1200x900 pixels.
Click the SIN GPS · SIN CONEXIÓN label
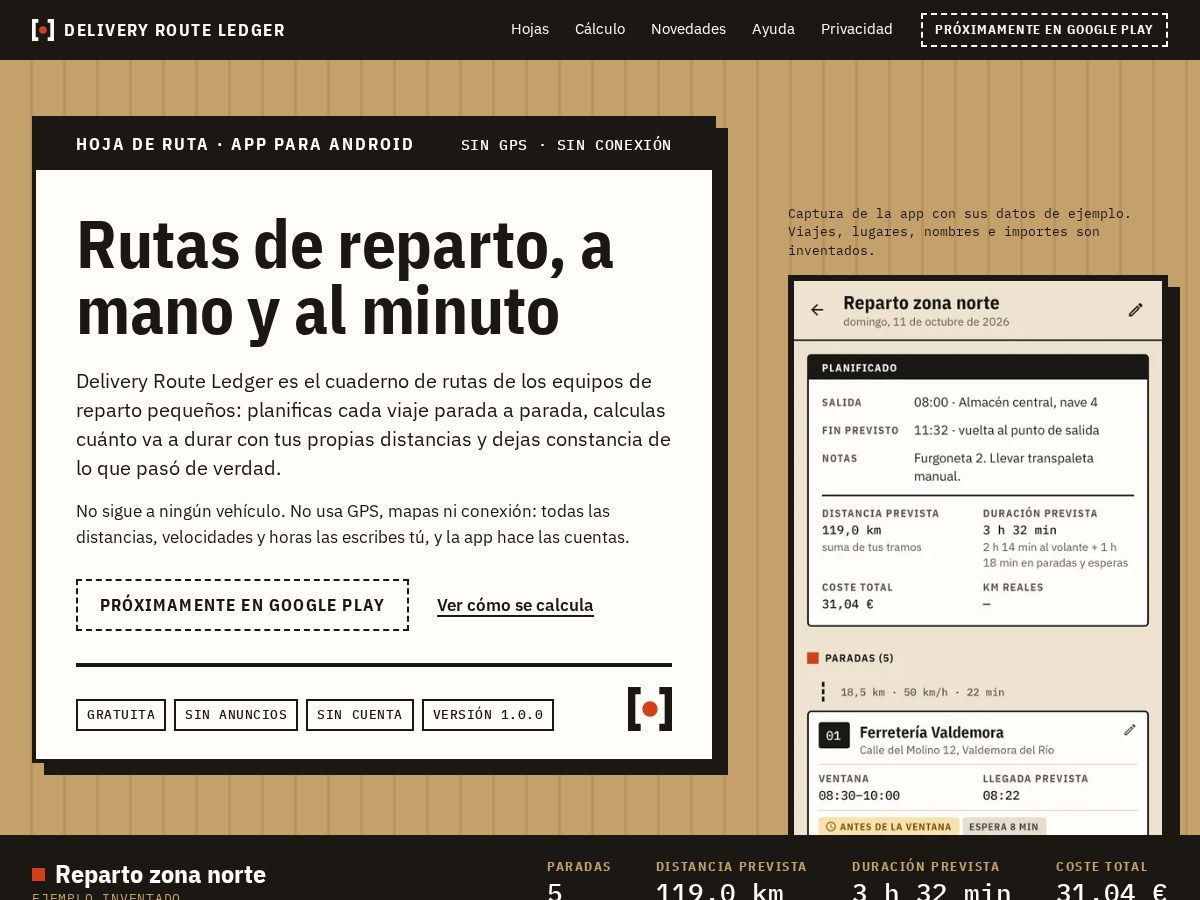click(566, 145)
